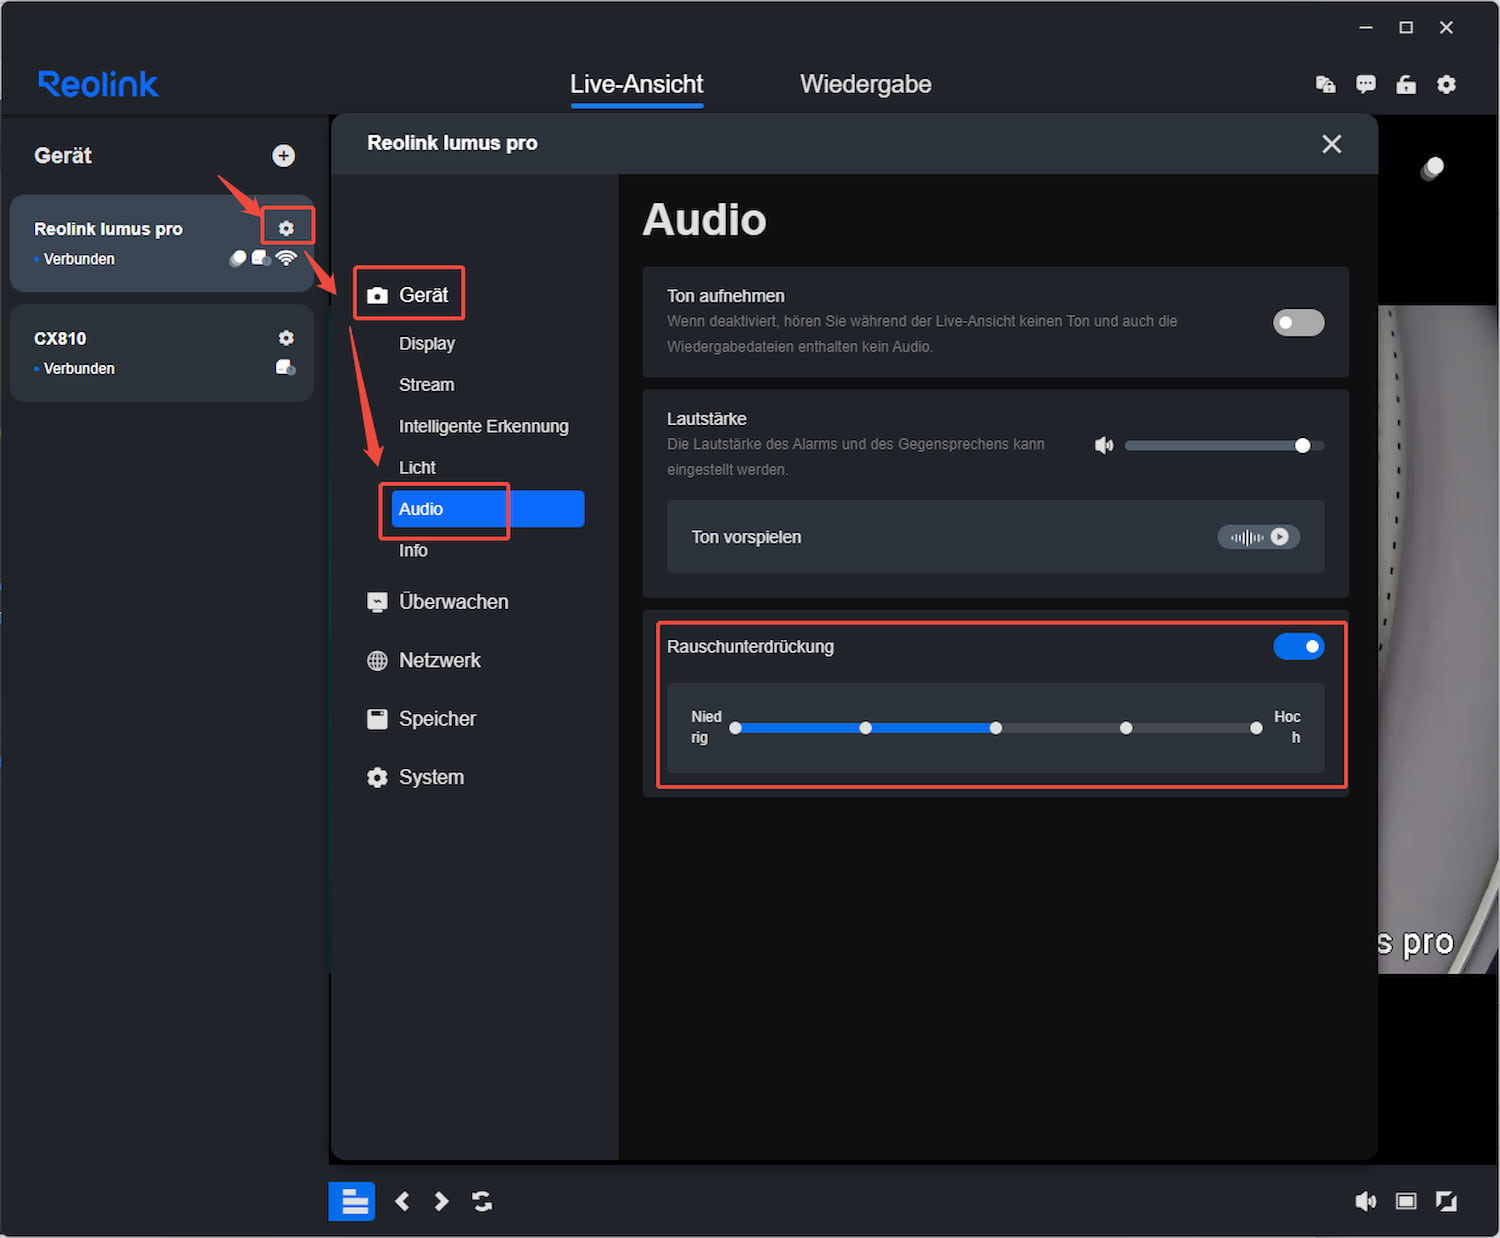Viewport: 1500px width, 1238px height.
Task: Adjust the Lautstärke volume slider handle
Action: point(1302,445)
